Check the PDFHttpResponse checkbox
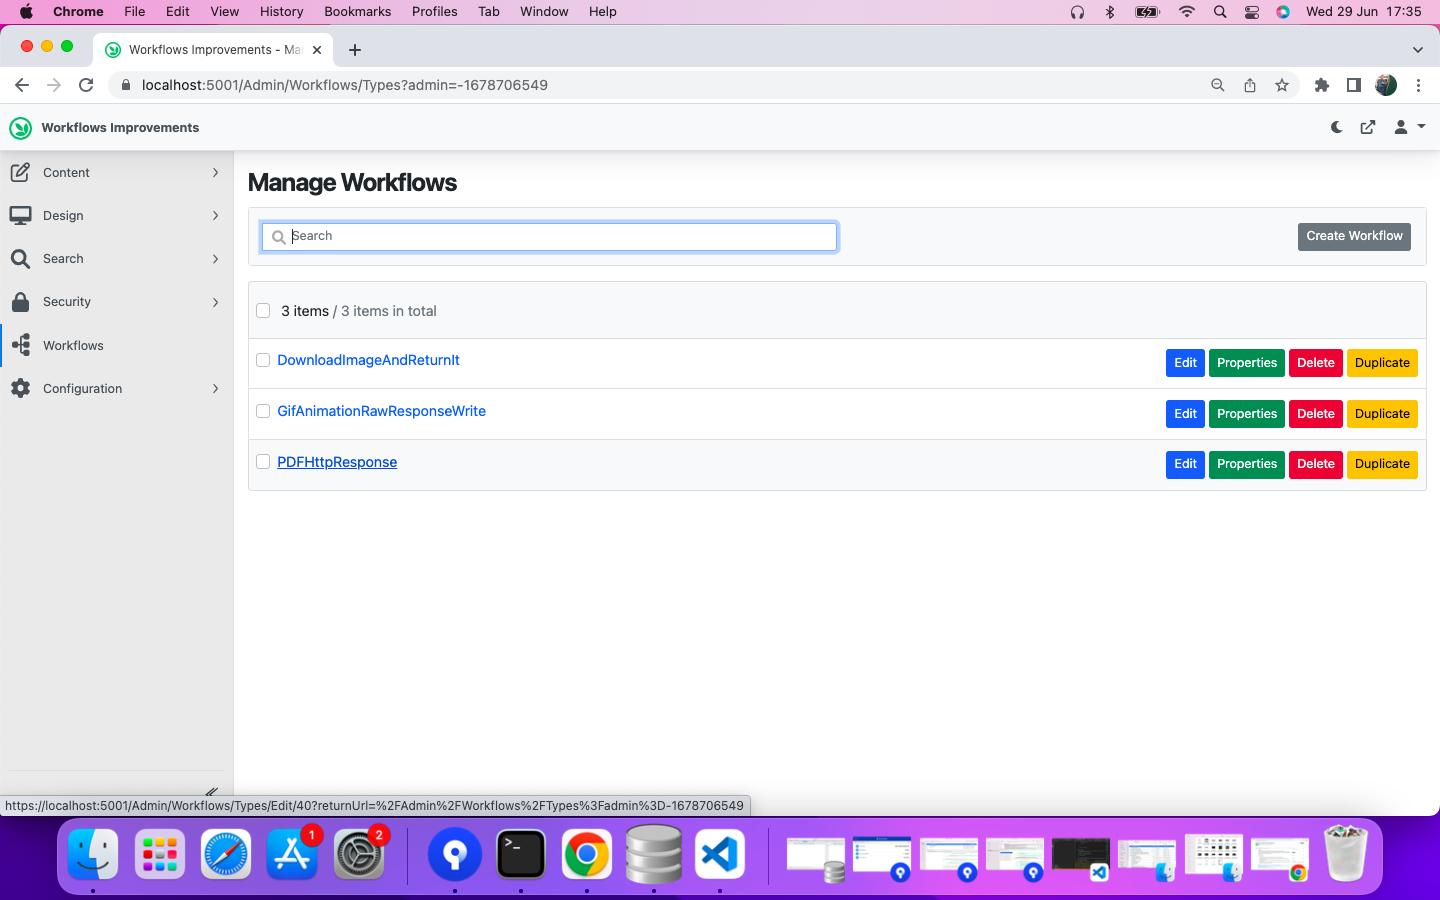The height and width of the screenshot is (900, 1440). click(x=263, y=462)
